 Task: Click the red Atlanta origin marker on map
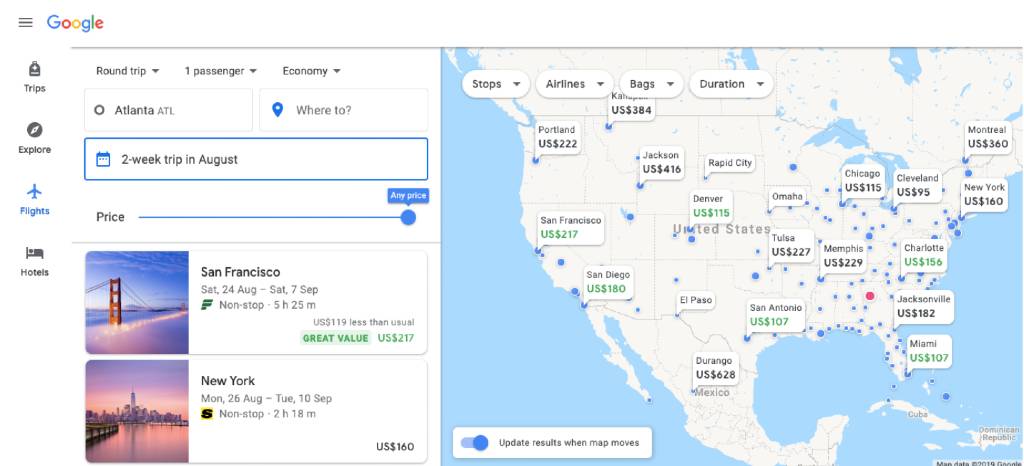tap(870, 296)
